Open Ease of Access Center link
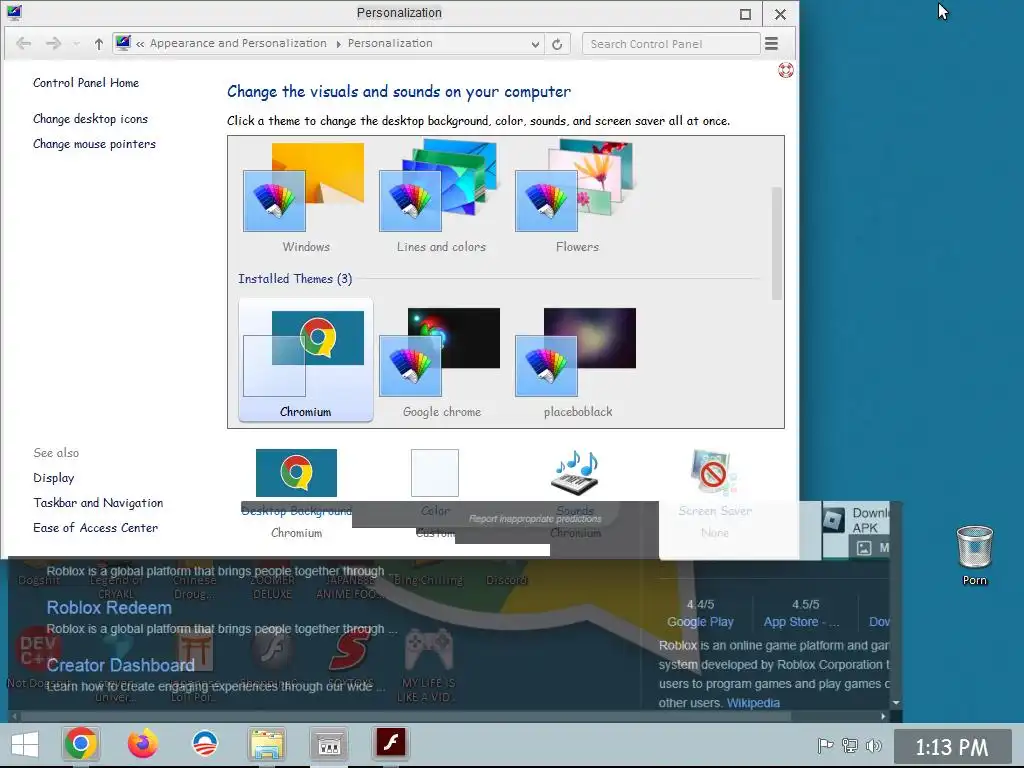This screenshot has height=768, width=1024. point(95,528)
